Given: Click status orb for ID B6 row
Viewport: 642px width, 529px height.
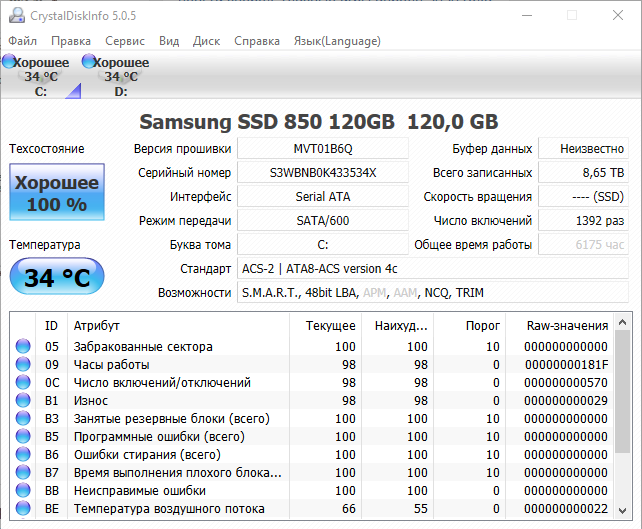Looking at the screenshot, I should point(23,454).
